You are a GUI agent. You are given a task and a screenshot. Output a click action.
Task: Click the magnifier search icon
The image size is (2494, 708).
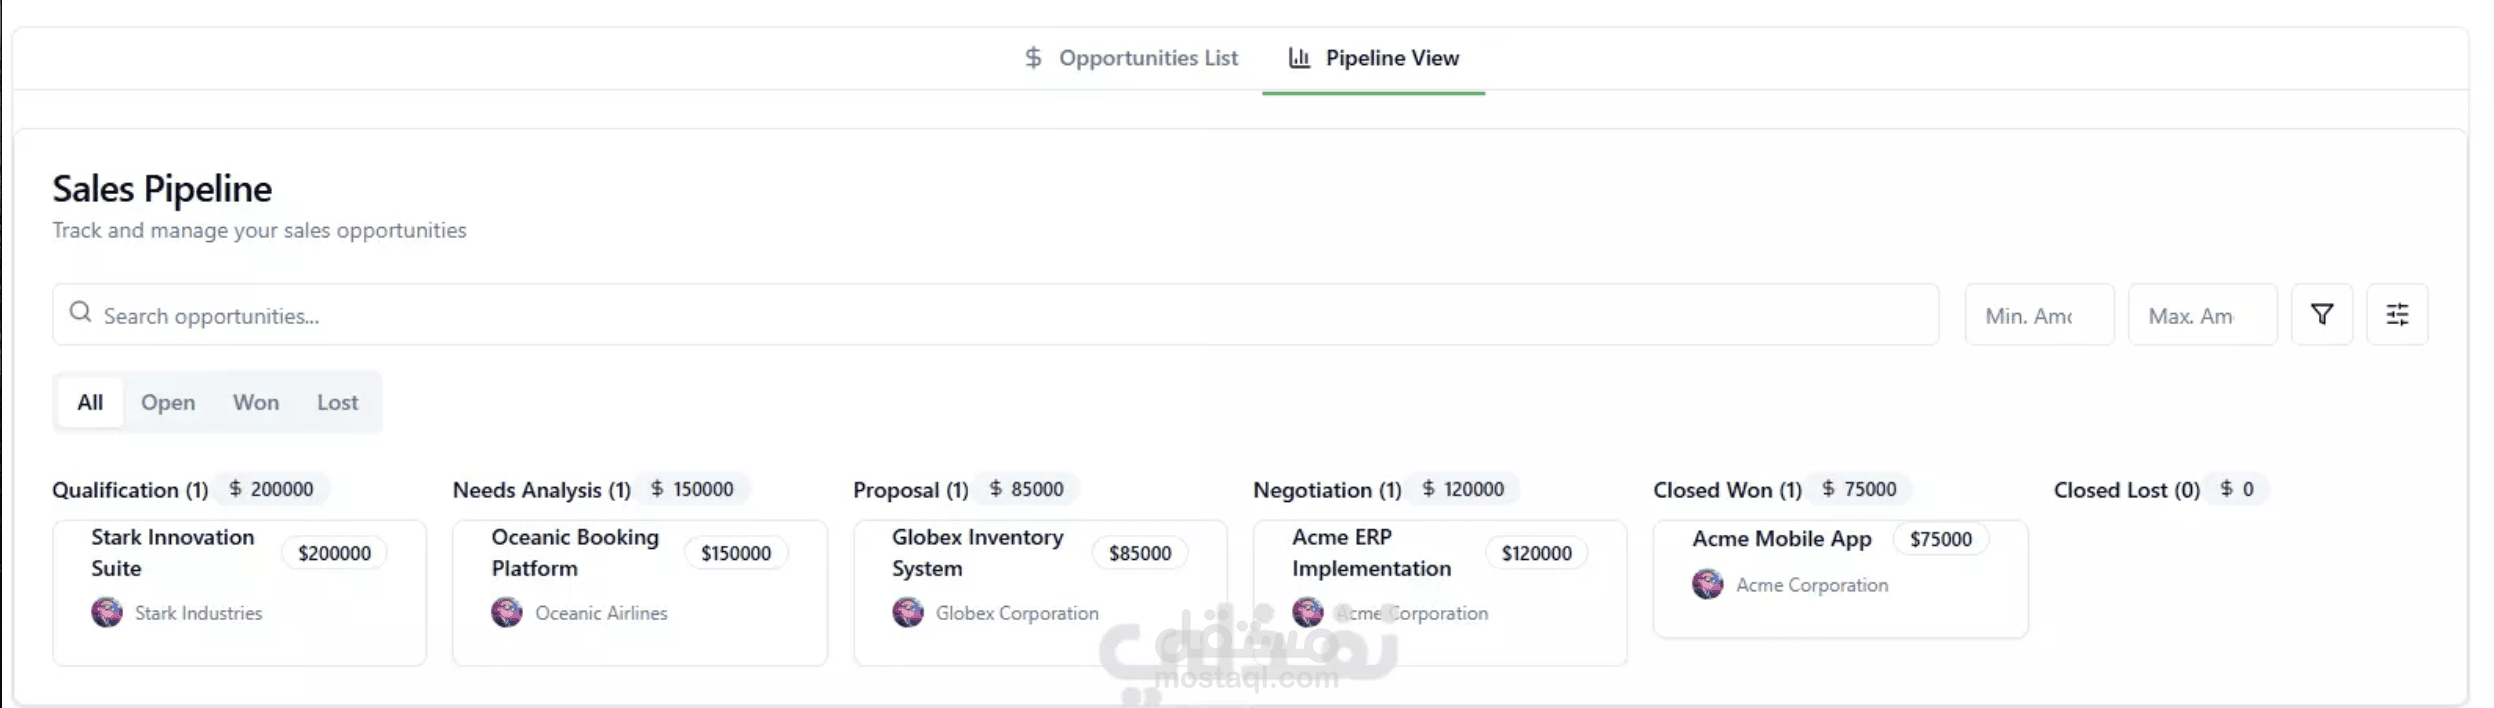[x=80, y=312]
